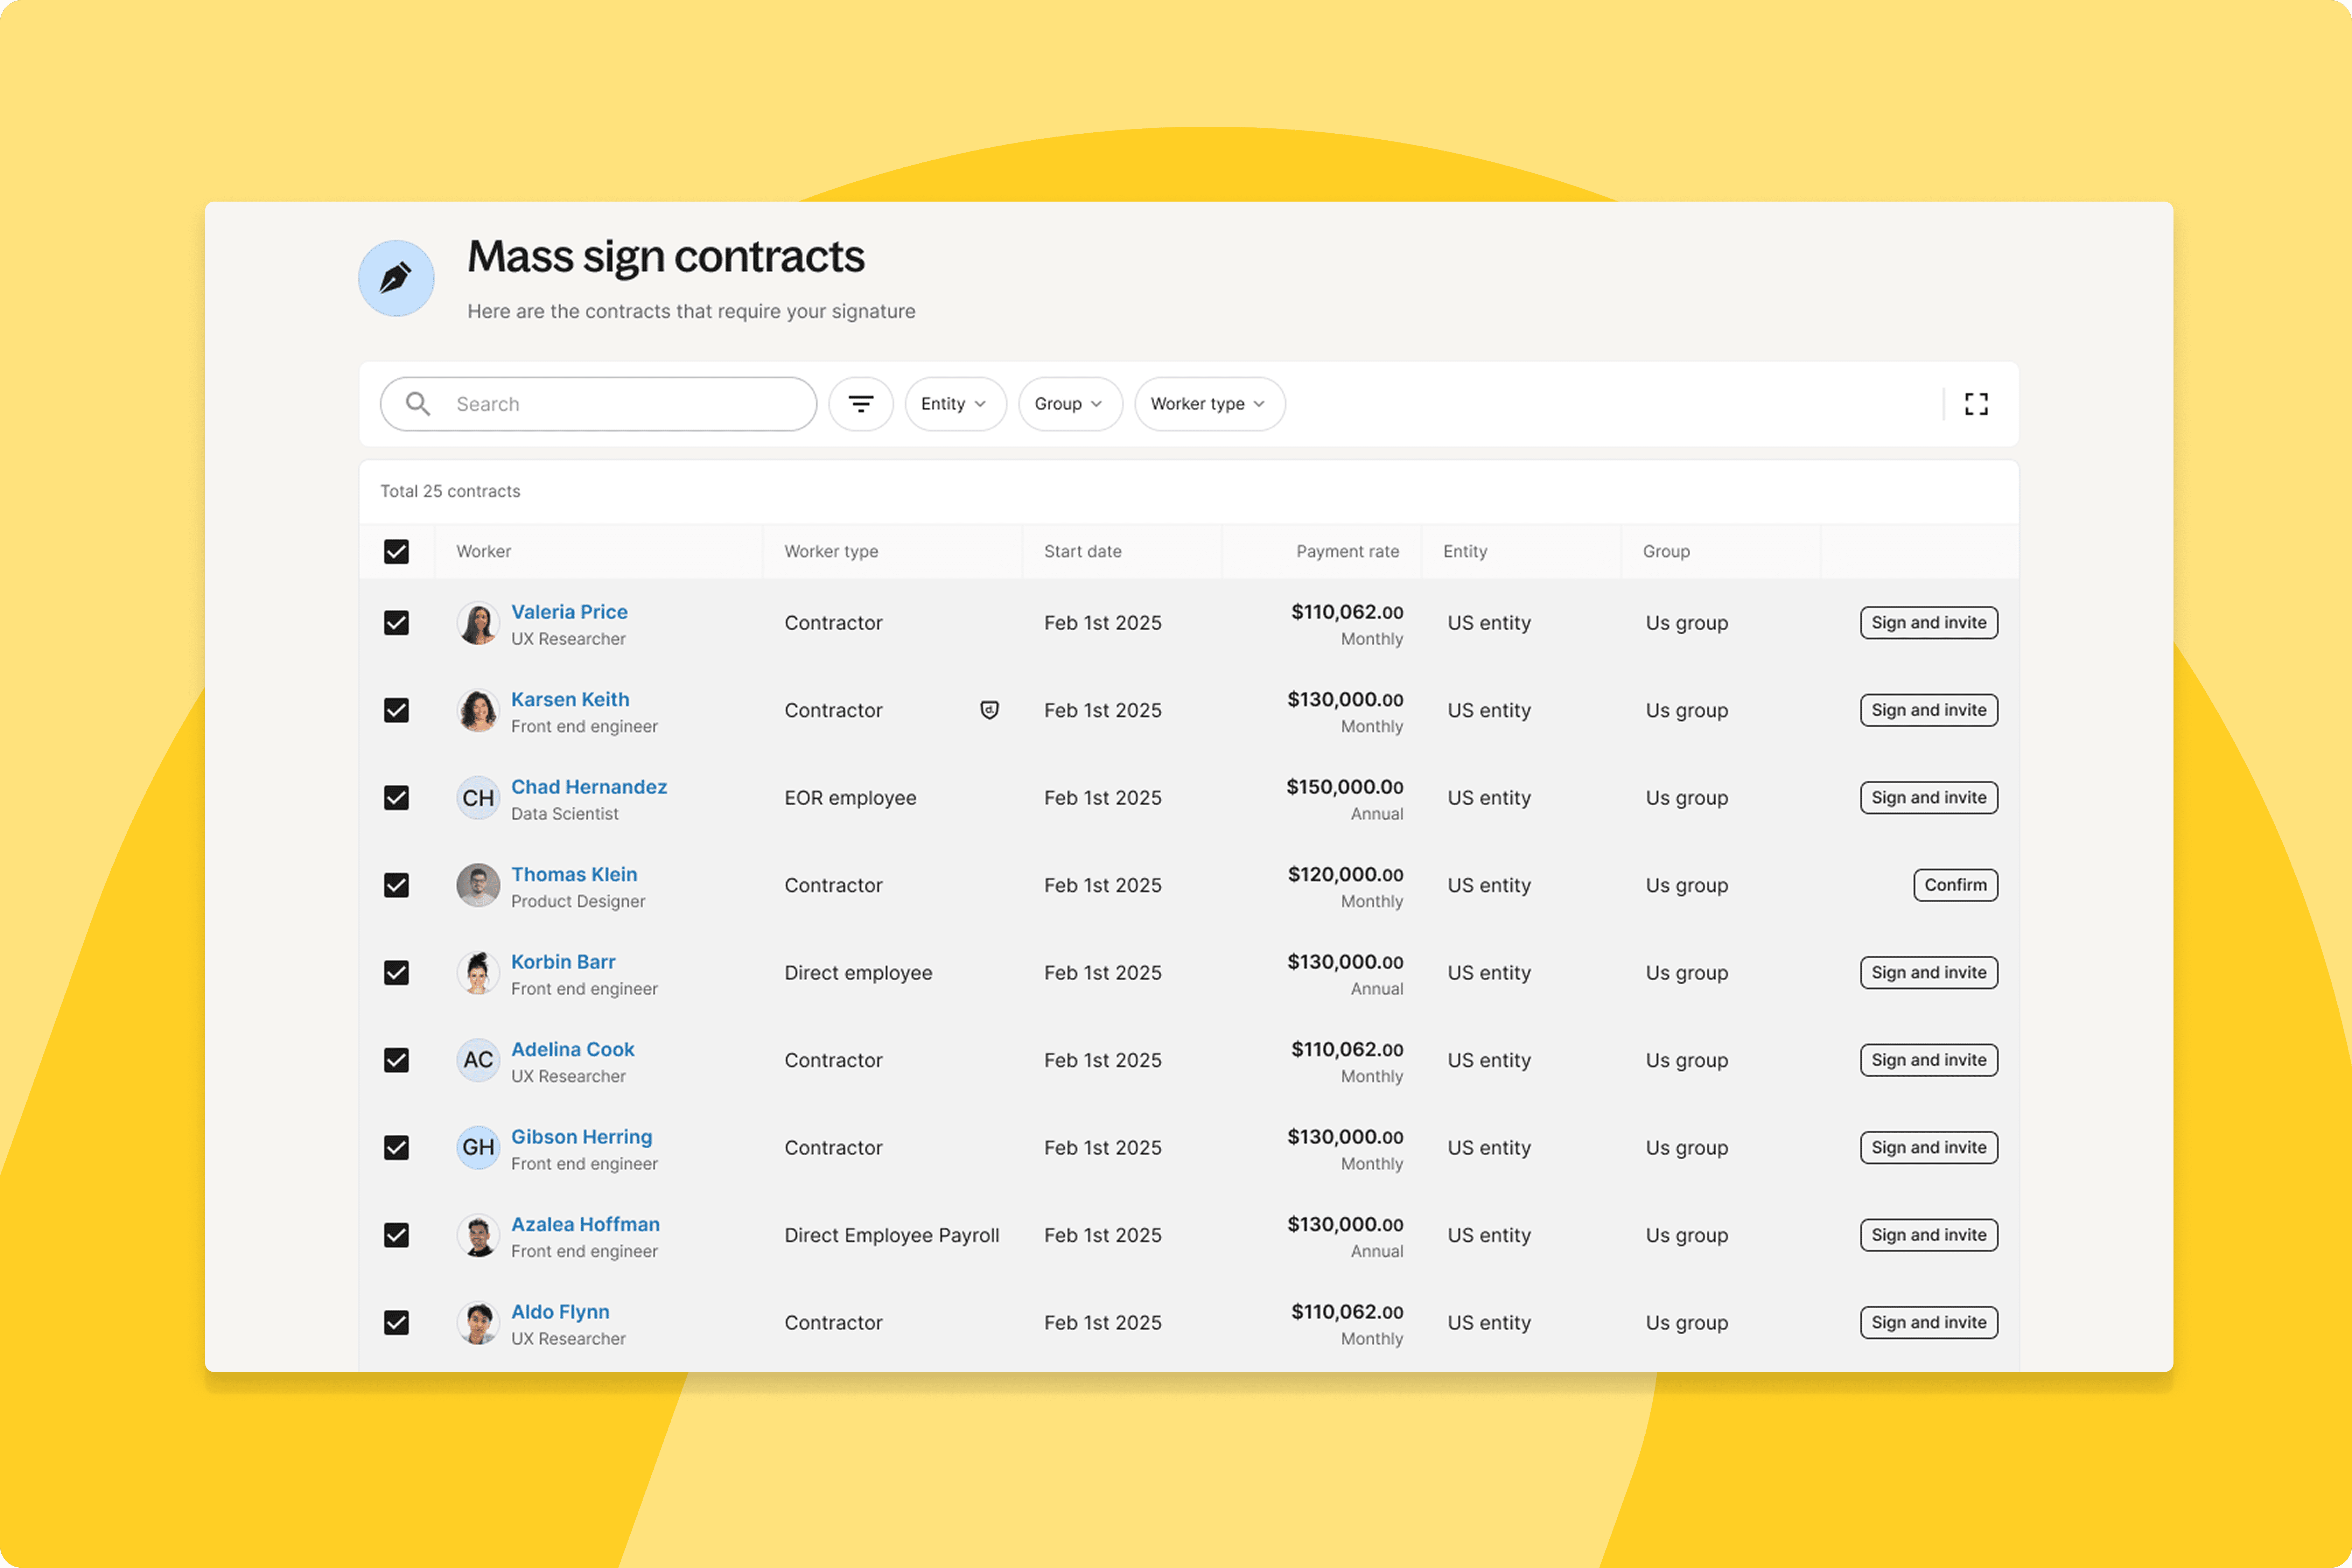2352x1568 pixels.
Task: Uncheck Azalea Hoffman's row checkbox
Action: [396, 1235]
